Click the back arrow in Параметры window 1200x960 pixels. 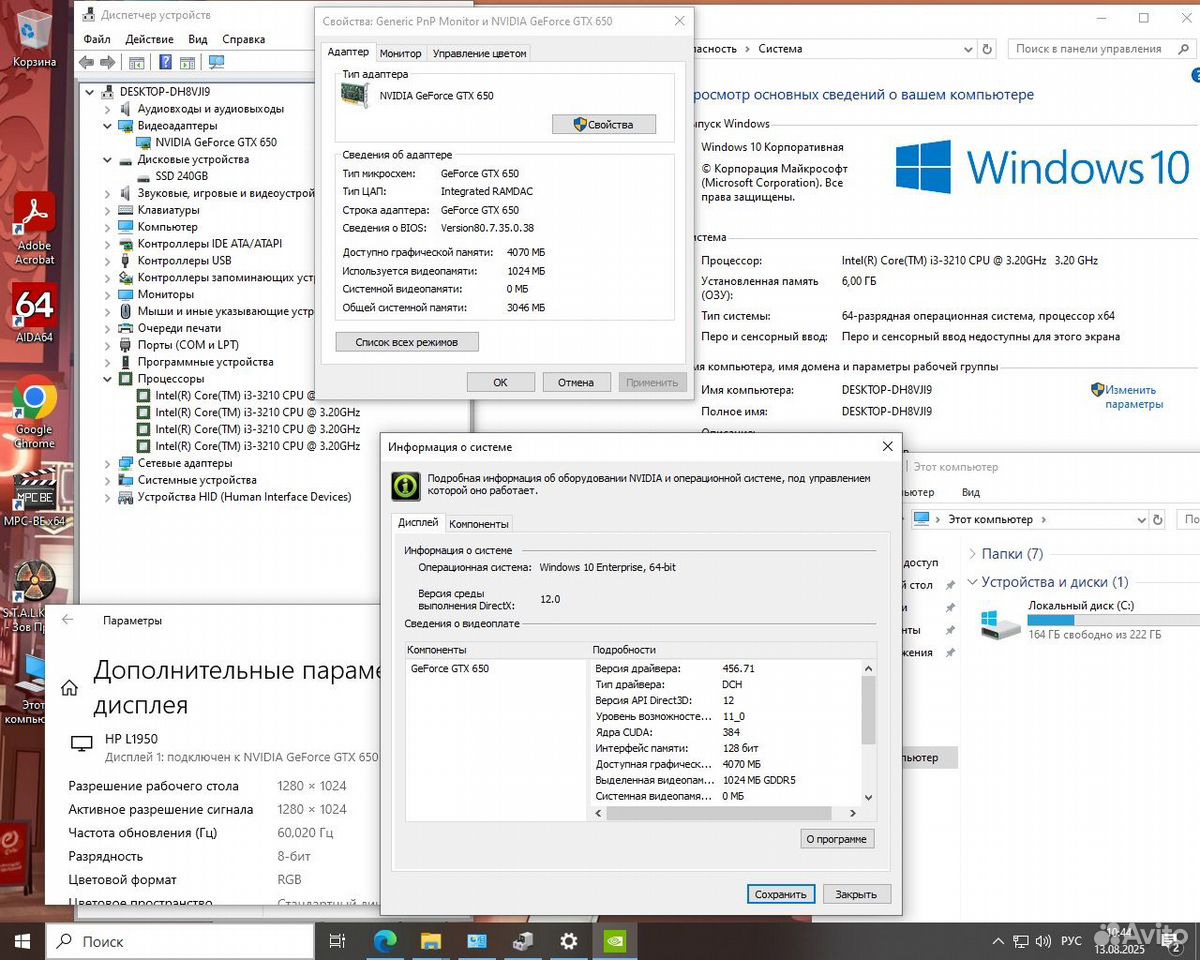[x=68, y=620]
